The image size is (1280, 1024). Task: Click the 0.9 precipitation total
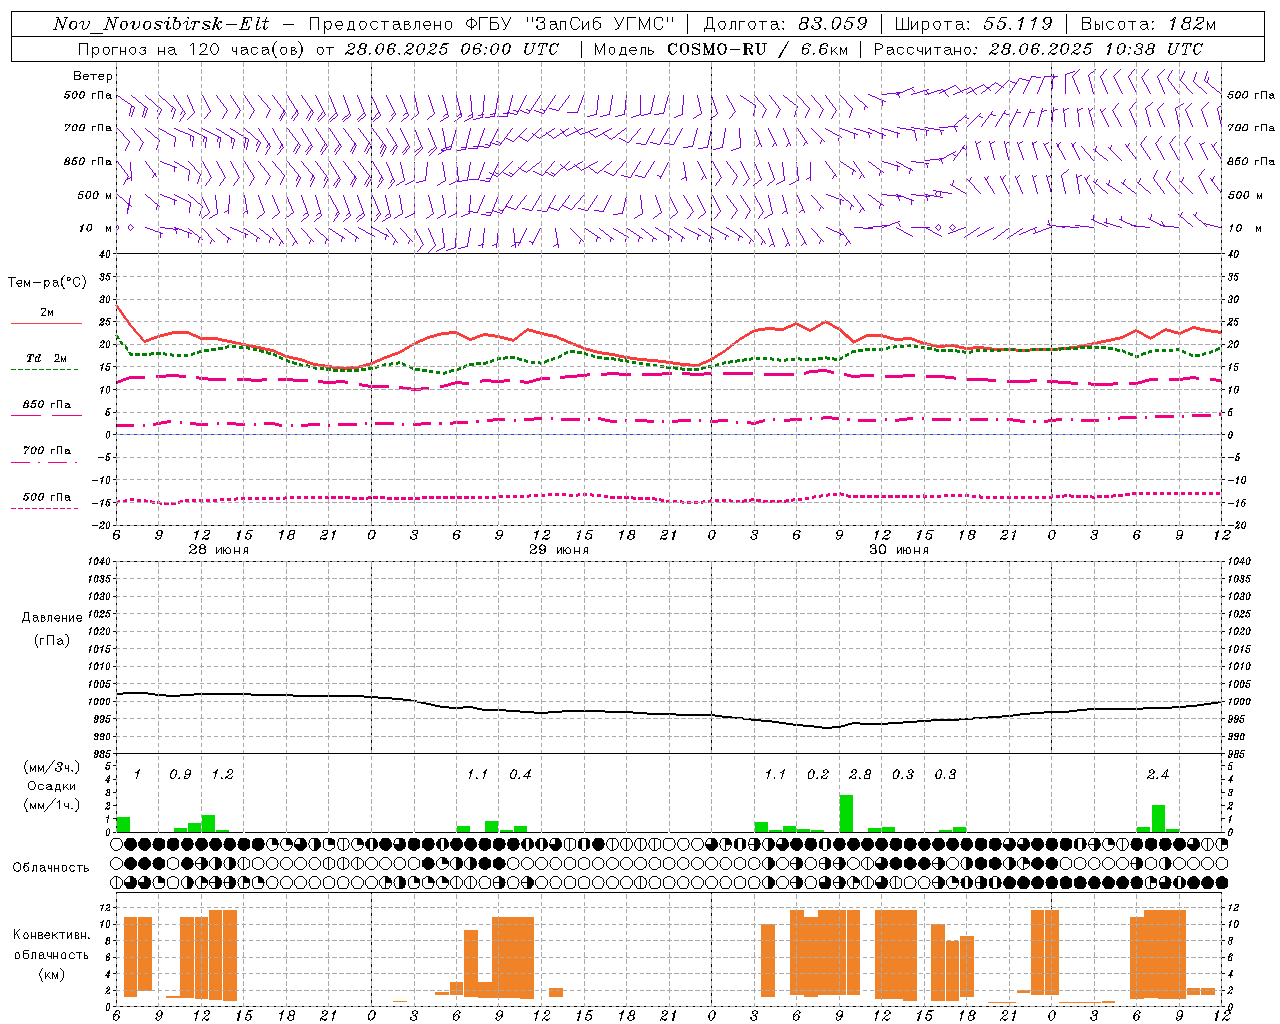(180, 775)
